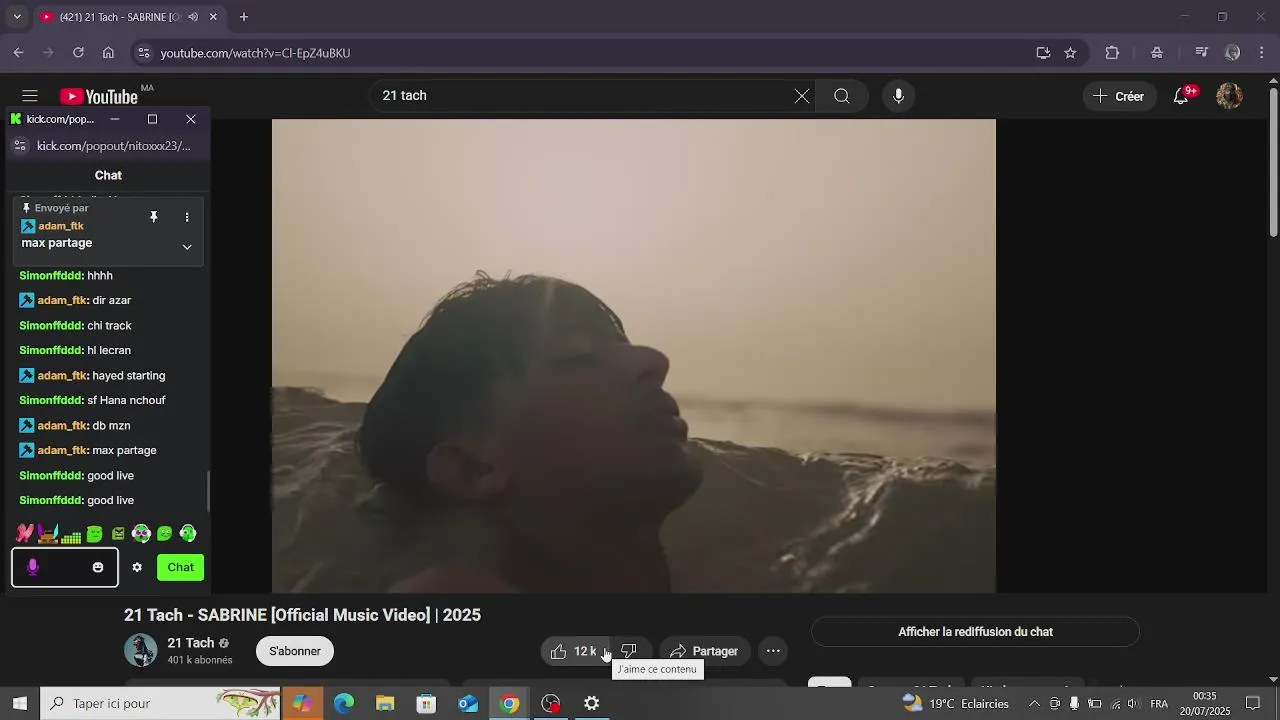Go back in Chrome
The height and width of the screenshot is (720, 1280).
[18, 53]
